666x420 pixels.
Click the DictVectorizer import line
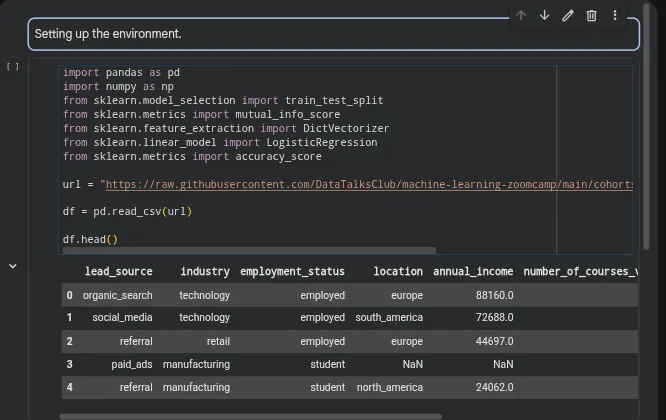[226, 129]
